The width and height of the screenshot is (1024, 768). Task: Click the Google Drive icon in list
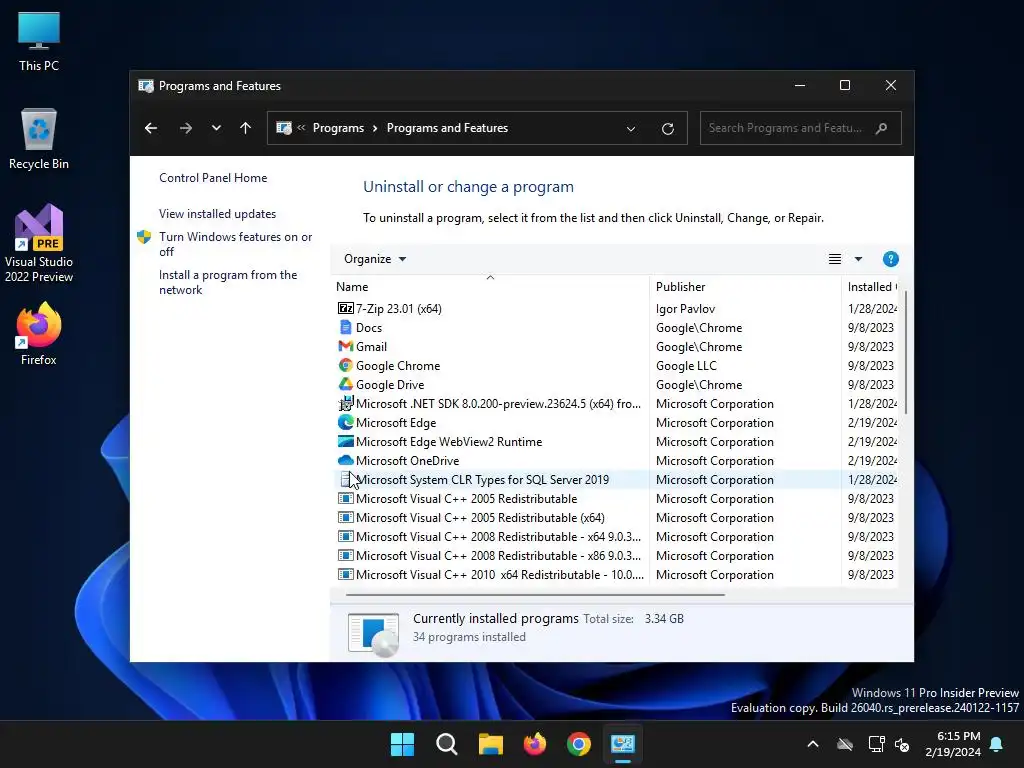tap(345, 384)
